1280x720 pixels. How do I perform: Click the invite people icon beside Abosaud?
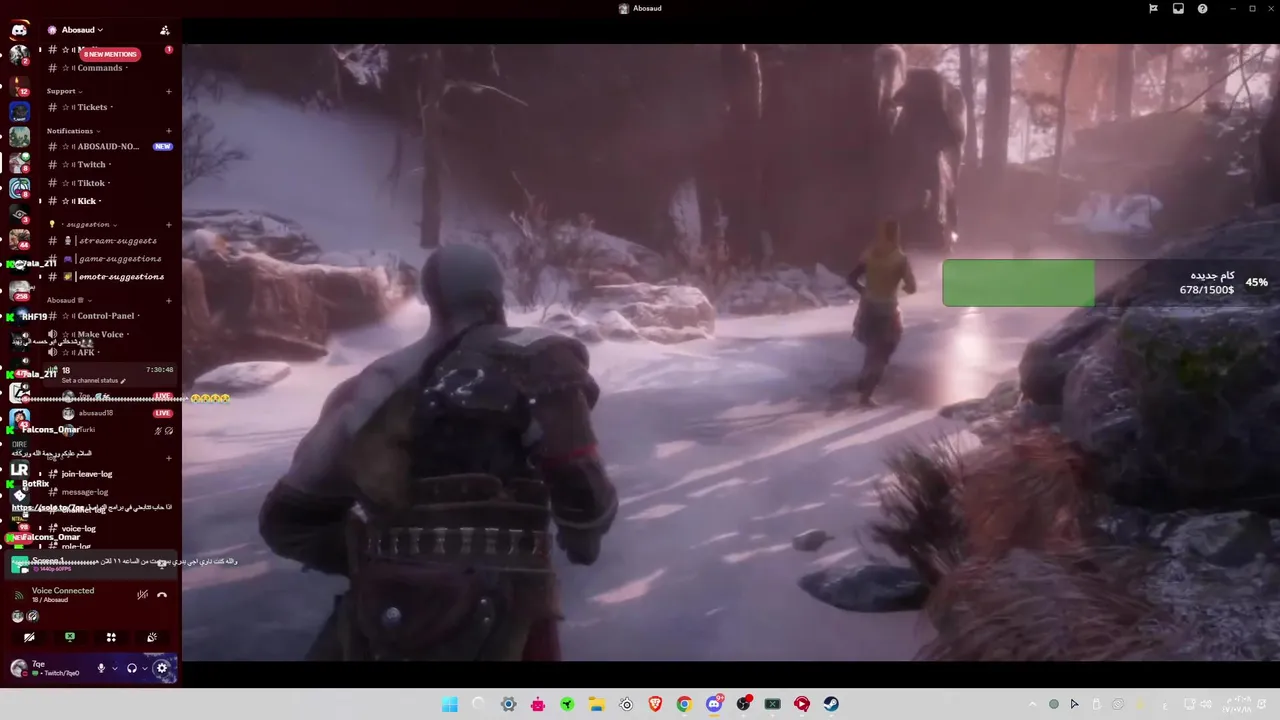click(165, 30)
